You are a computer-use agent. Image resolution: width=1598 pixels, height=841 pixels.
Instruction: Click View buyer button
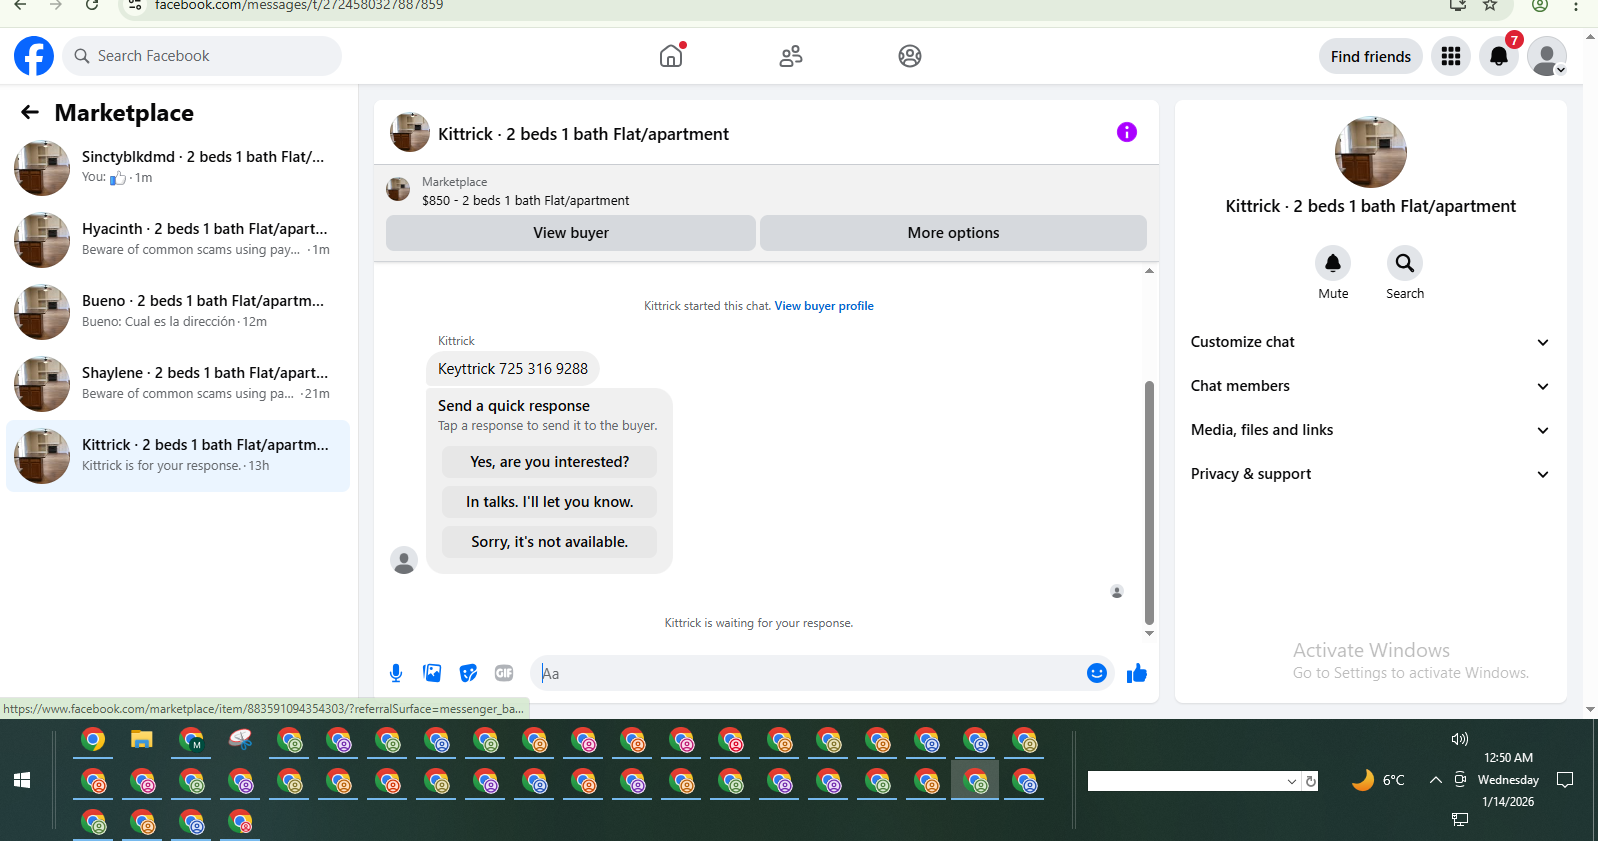571,233
